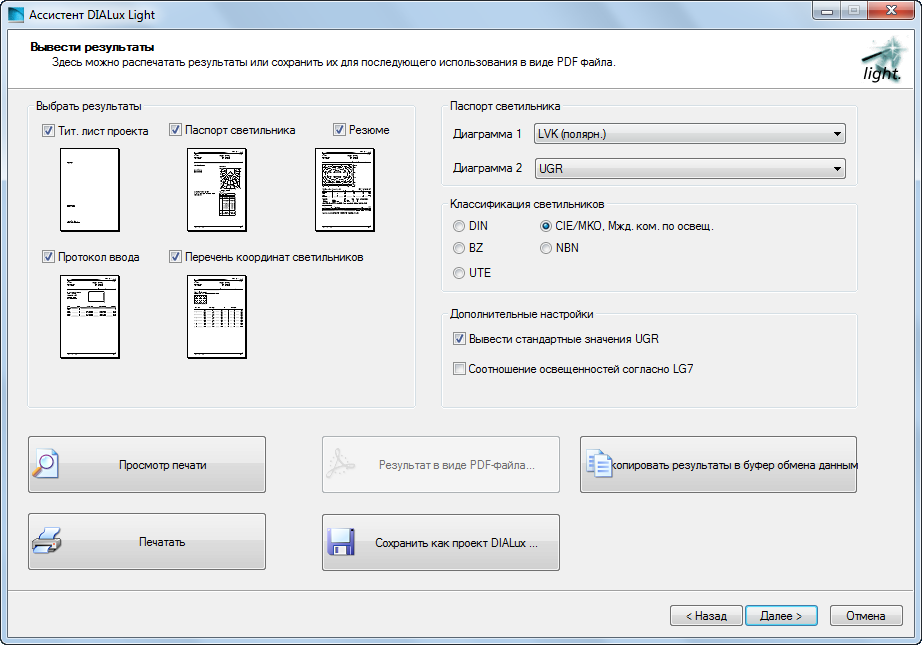Expand the Диаграмма 2 UGR dropdown

(x=690, y=169)
